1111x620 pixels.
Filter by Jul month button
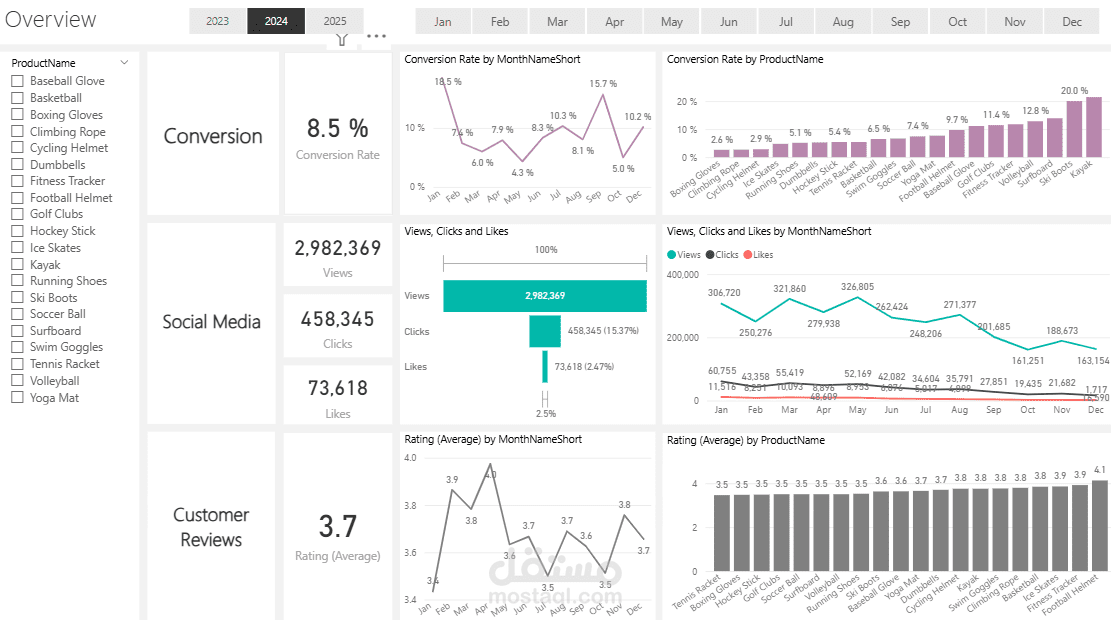click(786, 21)
